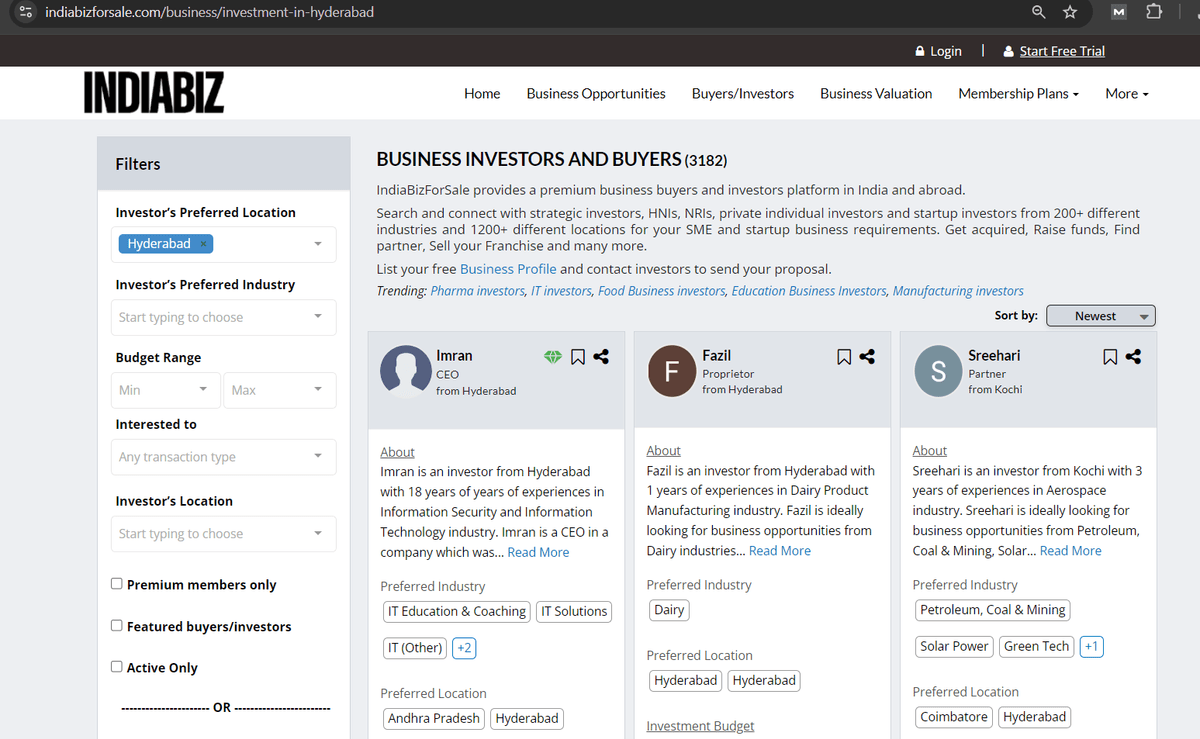Click the IT Solutions industry tag
The width and height of the screenshot is (1200, 739).
pyautogui.click(x=574, y=611)
